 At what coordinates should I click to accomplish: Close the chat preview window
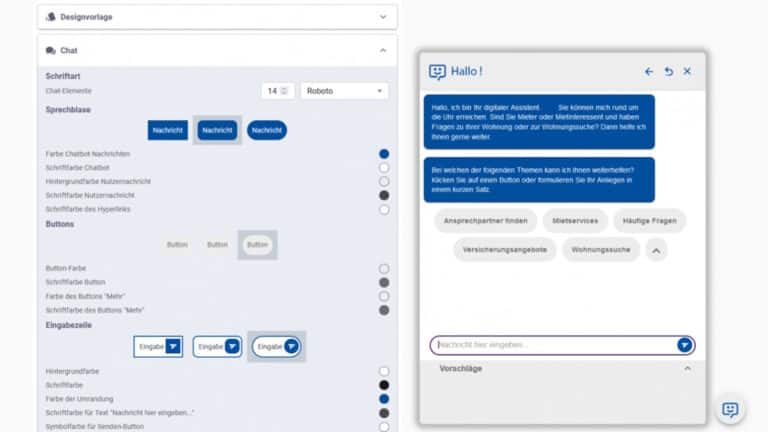click(687, 72)
